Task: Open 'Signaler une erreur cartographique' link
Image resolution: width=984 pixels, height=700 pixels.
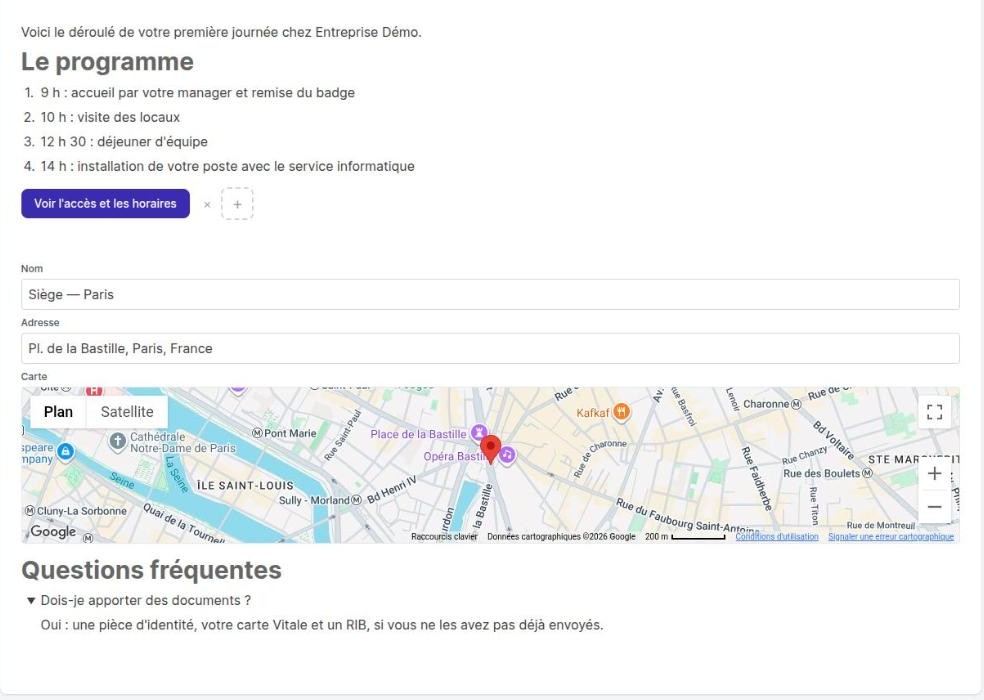Action: (x=891, y=537)
